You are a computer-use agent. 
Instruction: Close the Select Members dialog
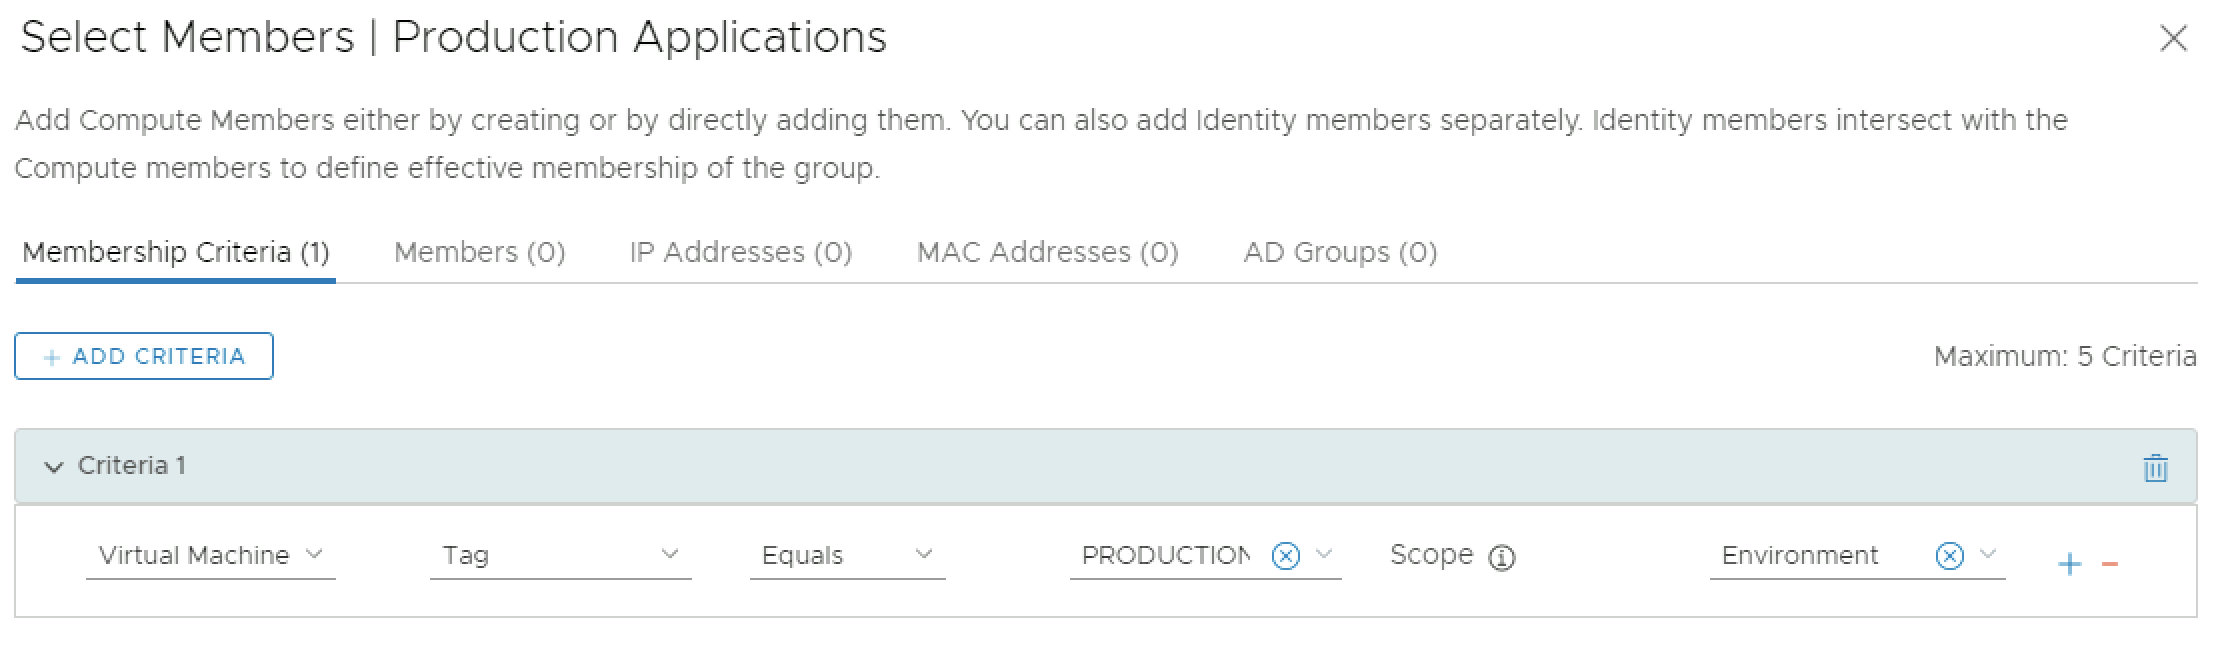point(2173,39)
